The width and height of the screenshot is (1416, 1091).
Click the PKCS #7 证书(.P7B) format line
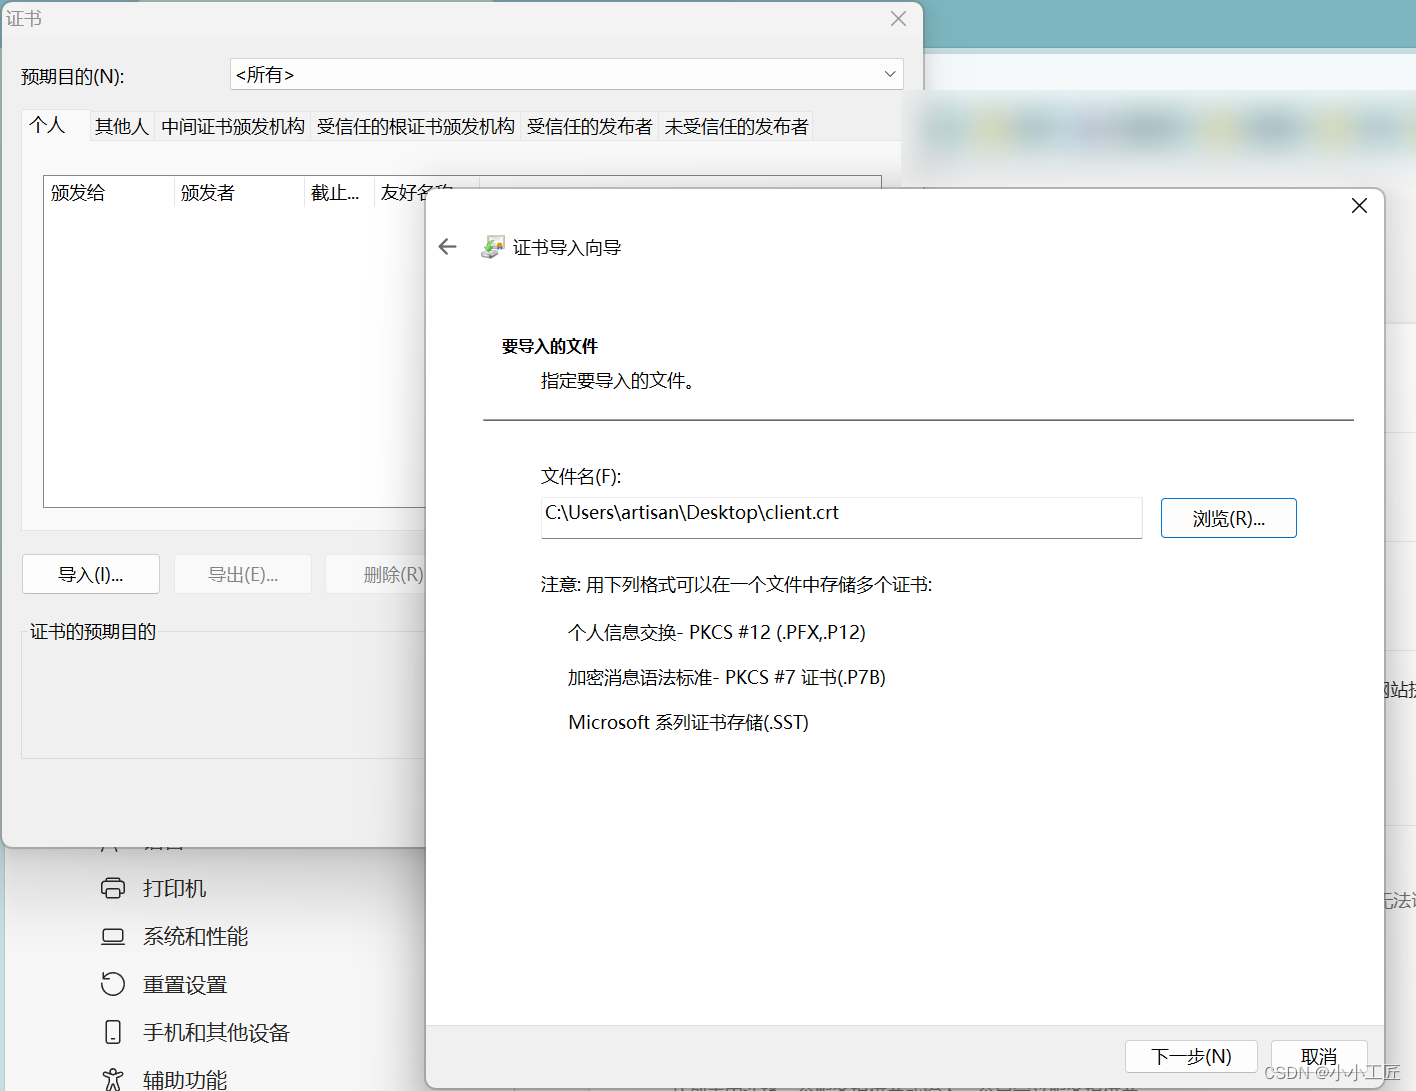coord(727,677)
